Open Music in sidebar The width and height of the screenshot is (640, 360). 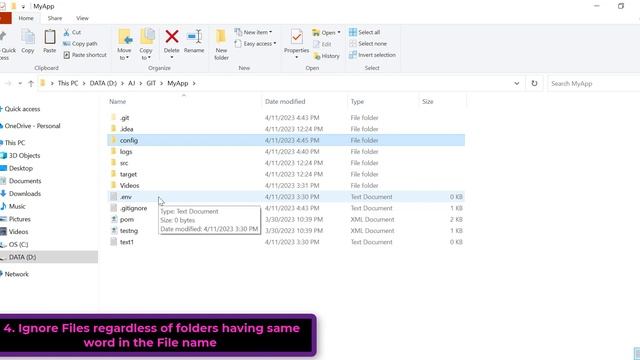click(x=17, y=206)
